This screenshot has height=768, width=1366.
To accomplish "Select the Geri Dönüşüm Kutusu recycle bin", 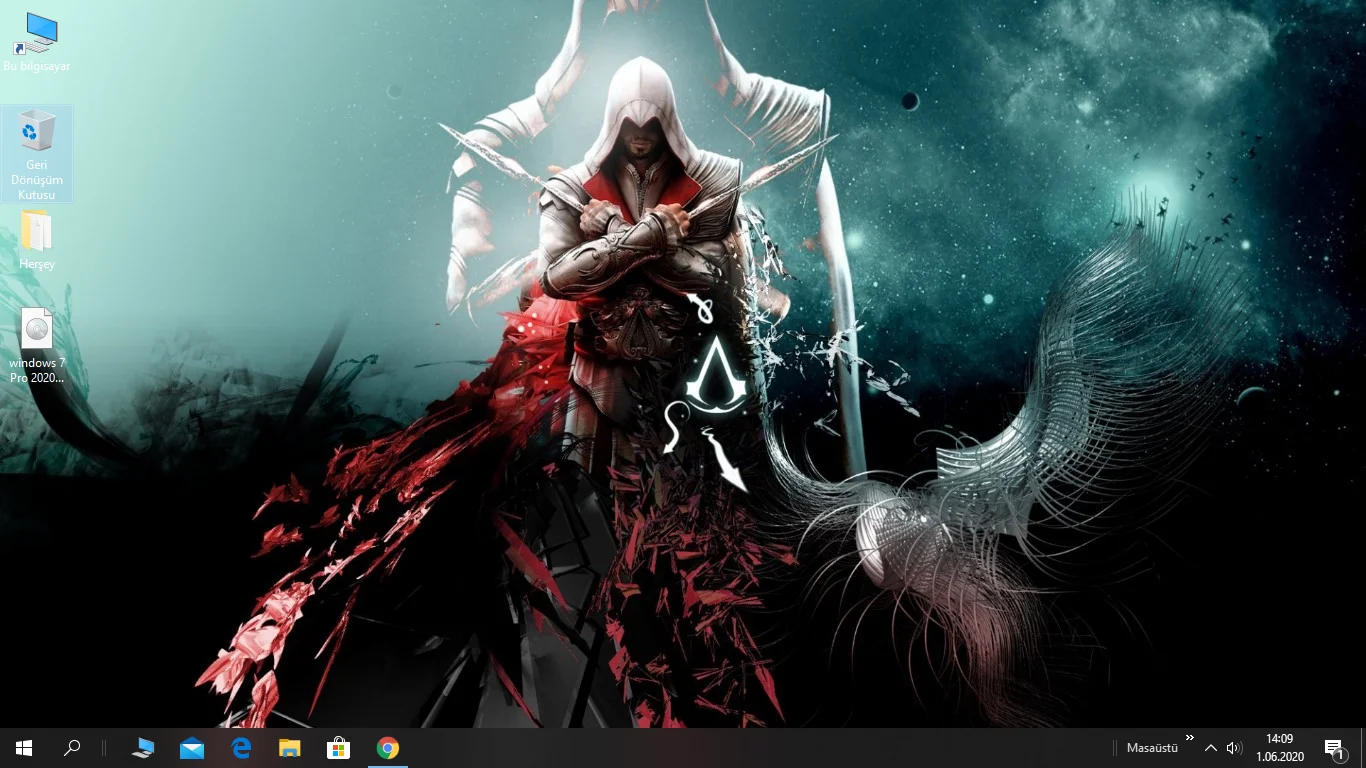I will (37, 154).
